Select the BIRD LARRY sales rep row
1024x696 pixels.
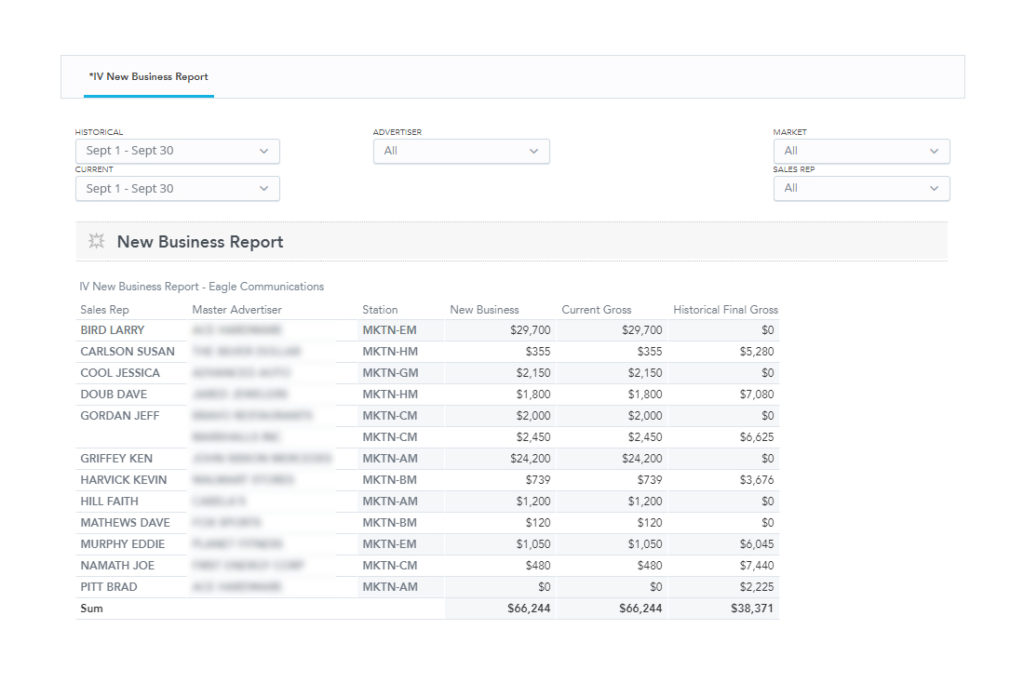point(427,330)
